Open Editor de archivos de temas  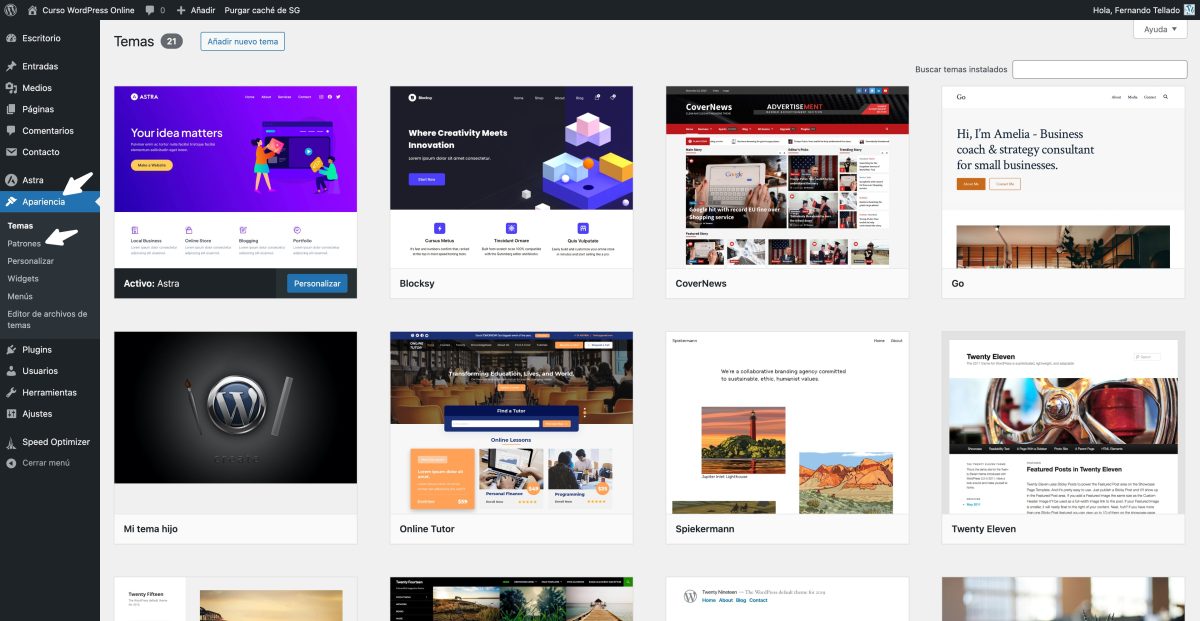(x=47, y=319)
